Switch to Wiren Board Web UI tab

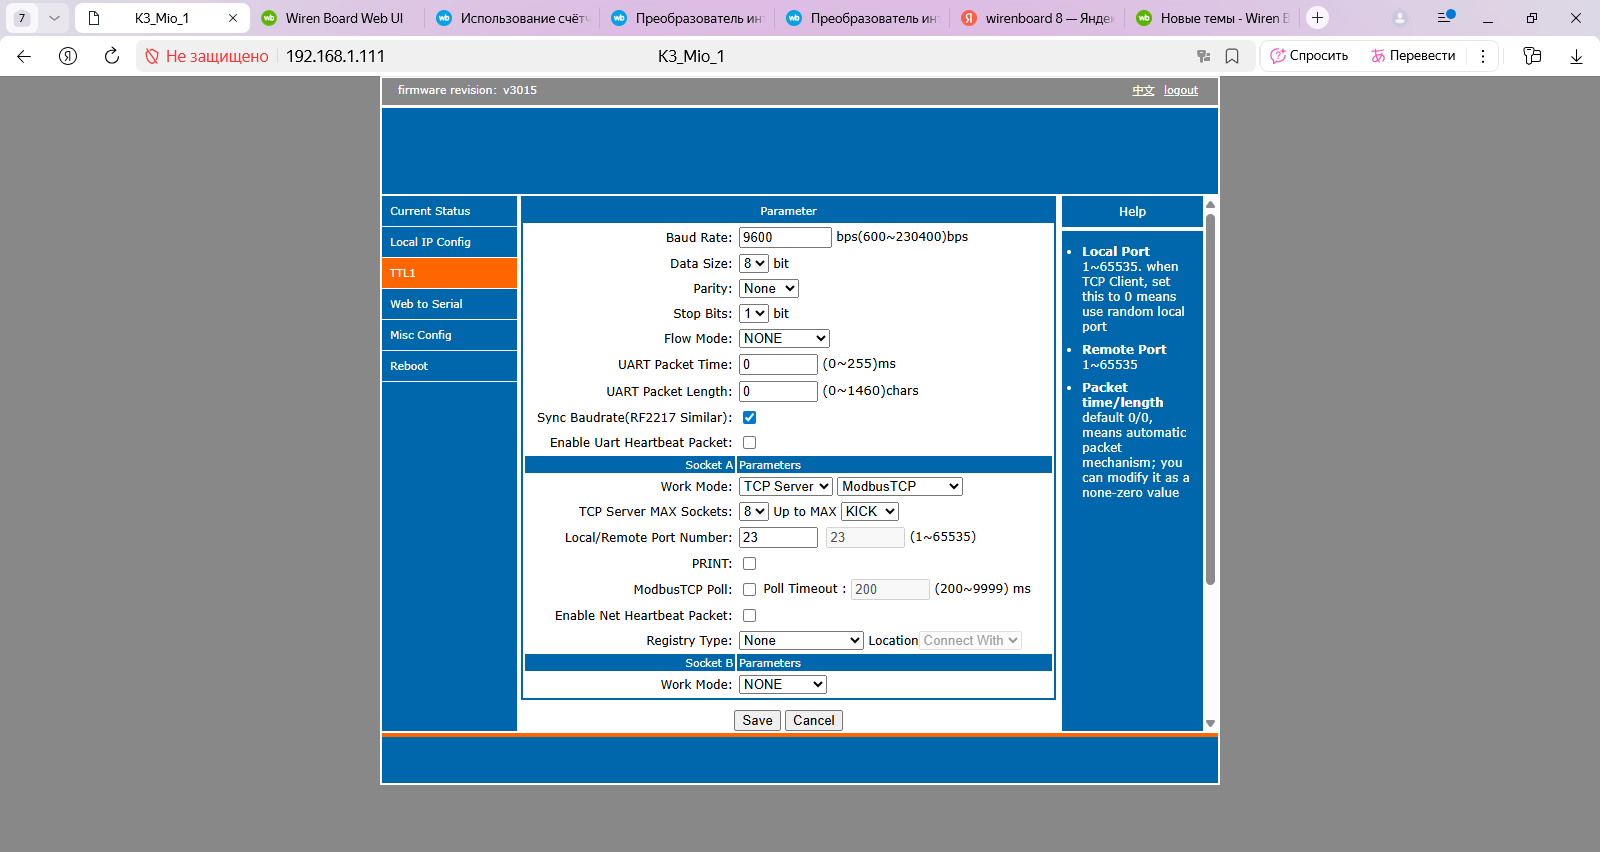pos(334,18)
